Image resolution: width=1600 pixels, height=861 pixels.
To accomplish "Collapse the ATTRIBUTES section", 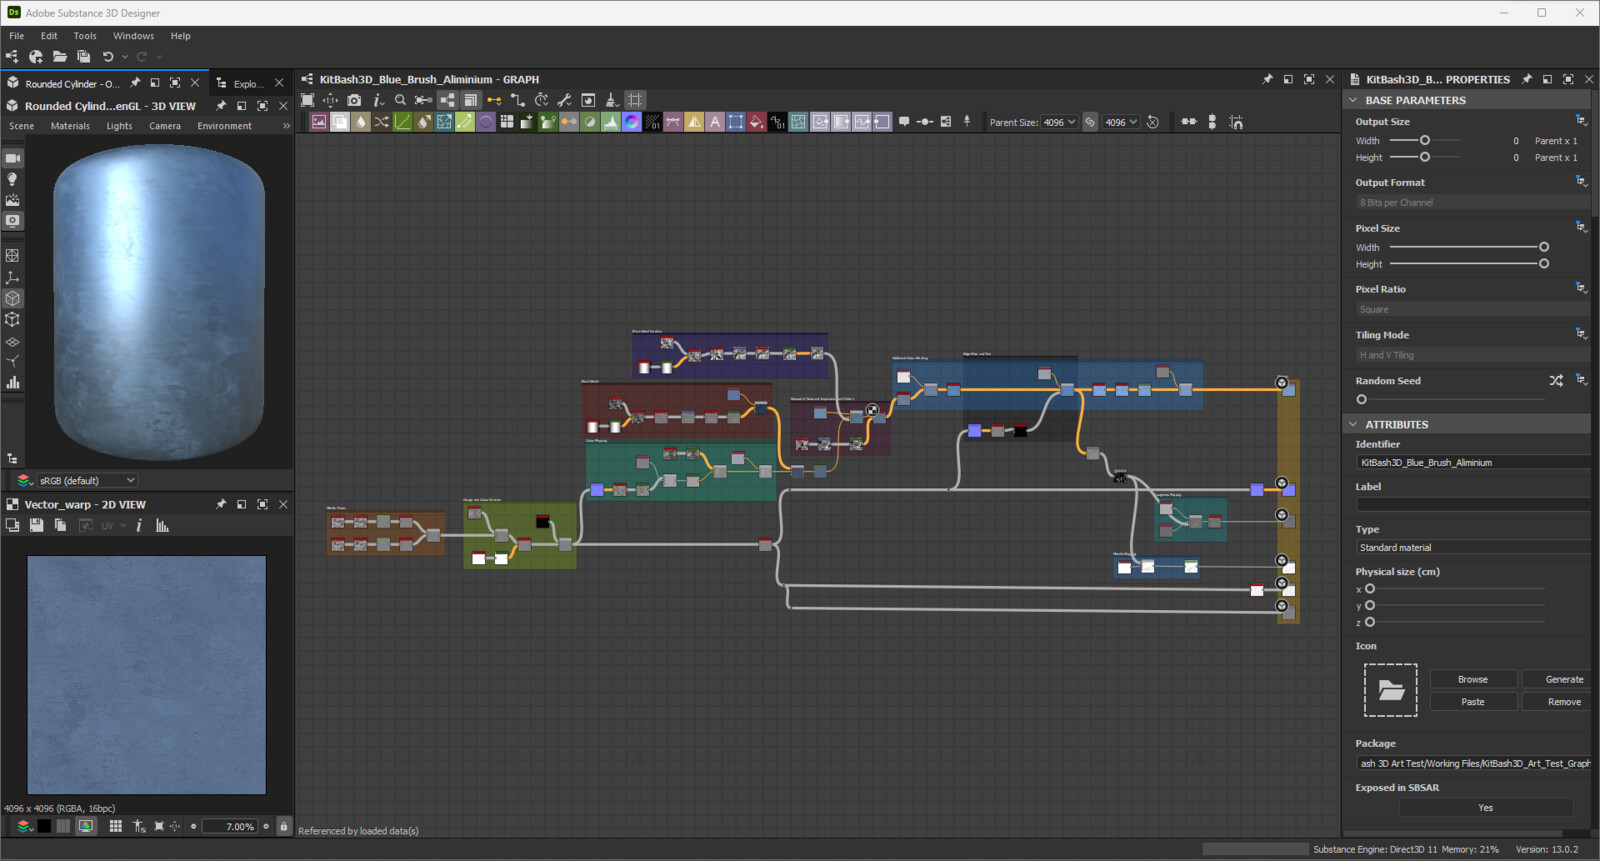I will pos(1353,424).
